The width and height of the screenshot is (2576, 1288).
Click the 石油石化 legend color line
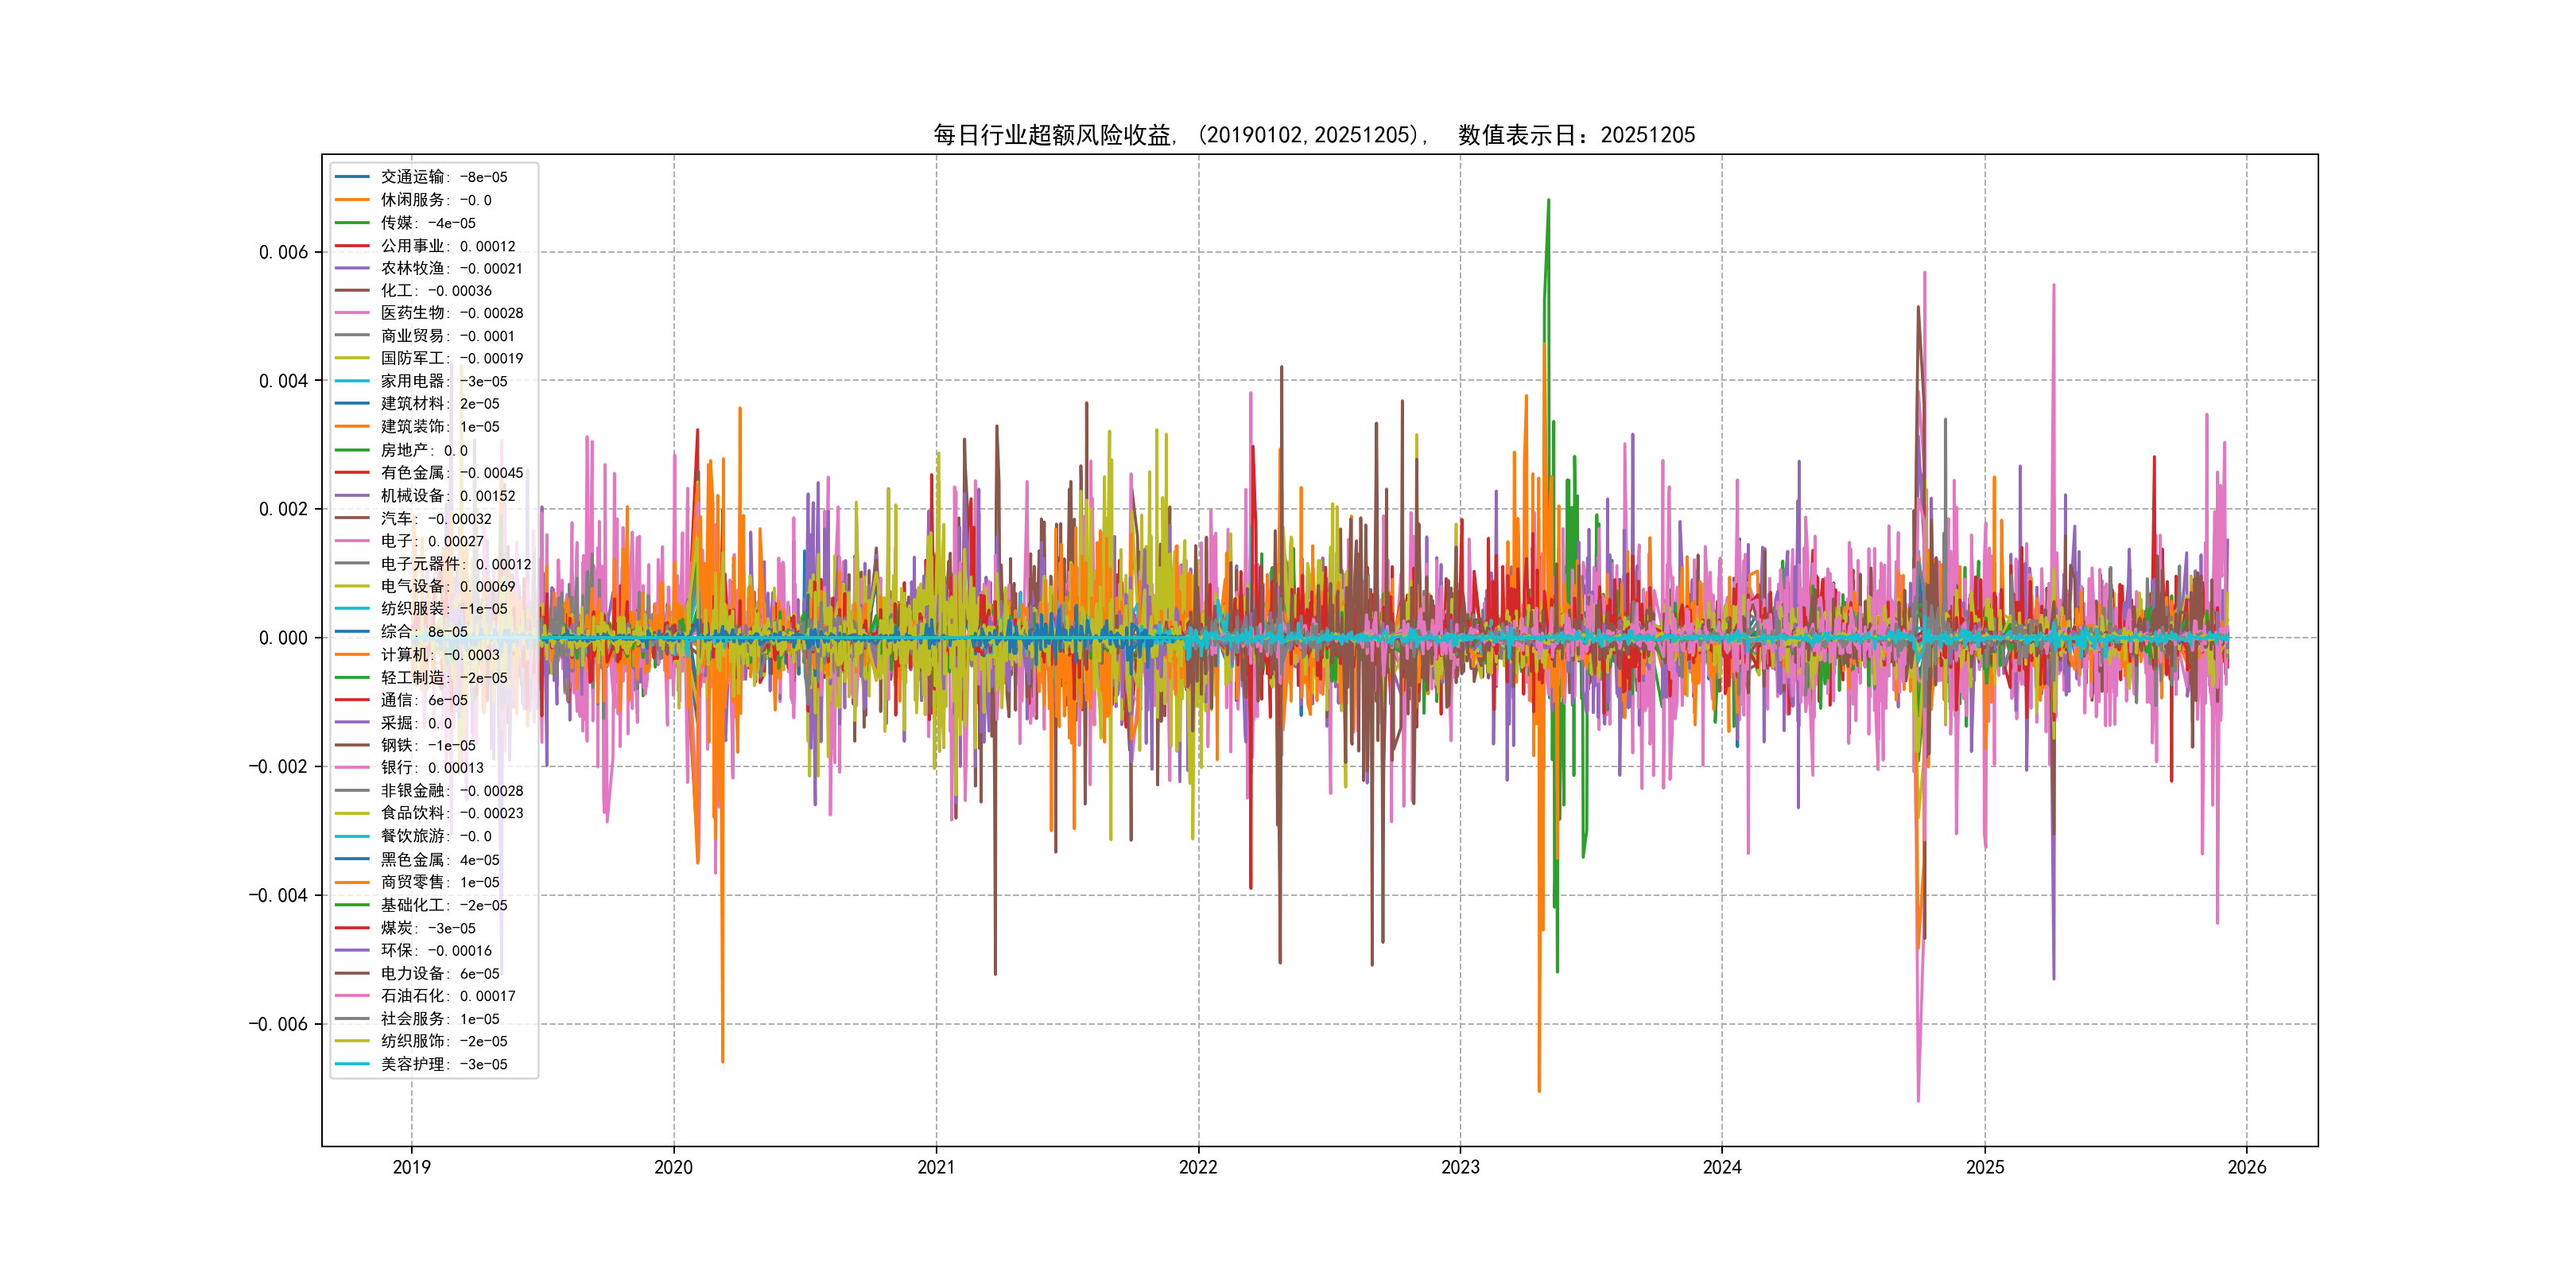pos(352,996)
